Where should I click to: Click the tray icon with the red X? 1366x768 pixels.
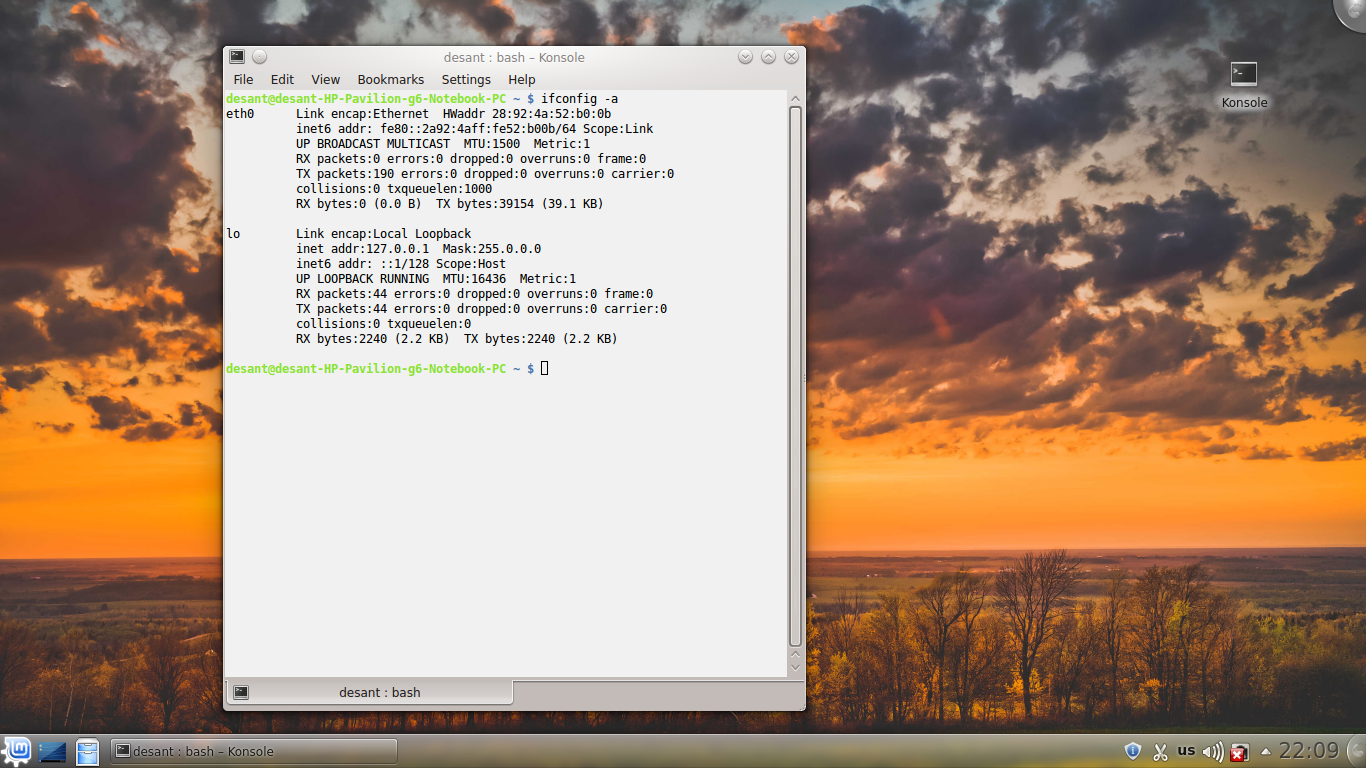[1239, 751]
